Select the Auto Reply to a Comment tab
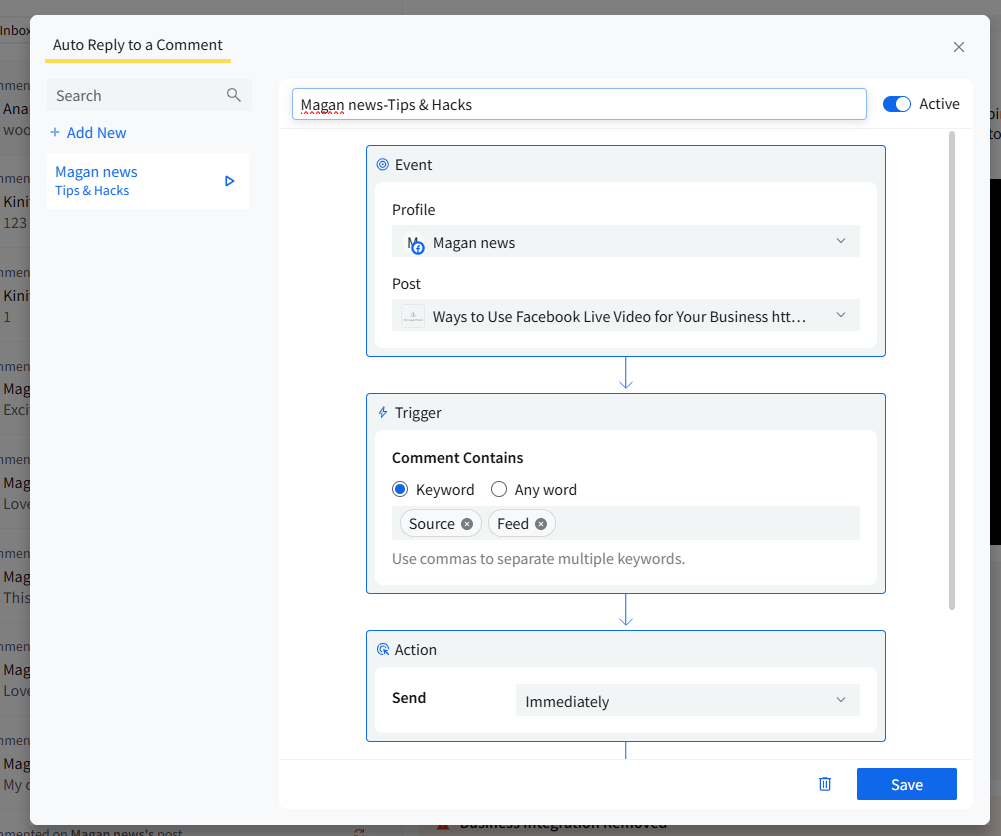Viewport: 1001px width, 836px height. 138,45
